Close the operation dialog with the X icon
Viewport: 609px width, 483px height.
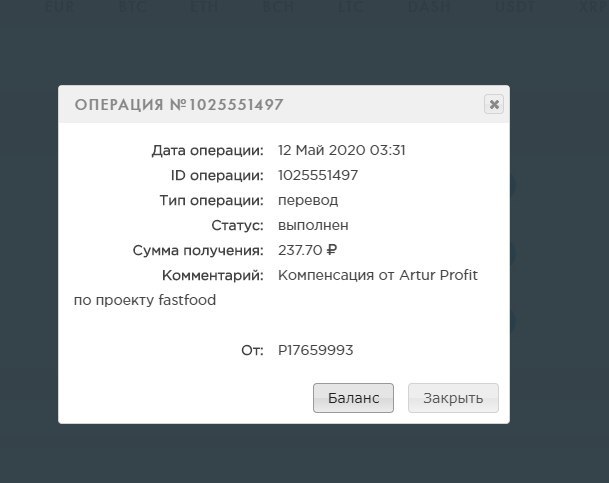[494, 104]
